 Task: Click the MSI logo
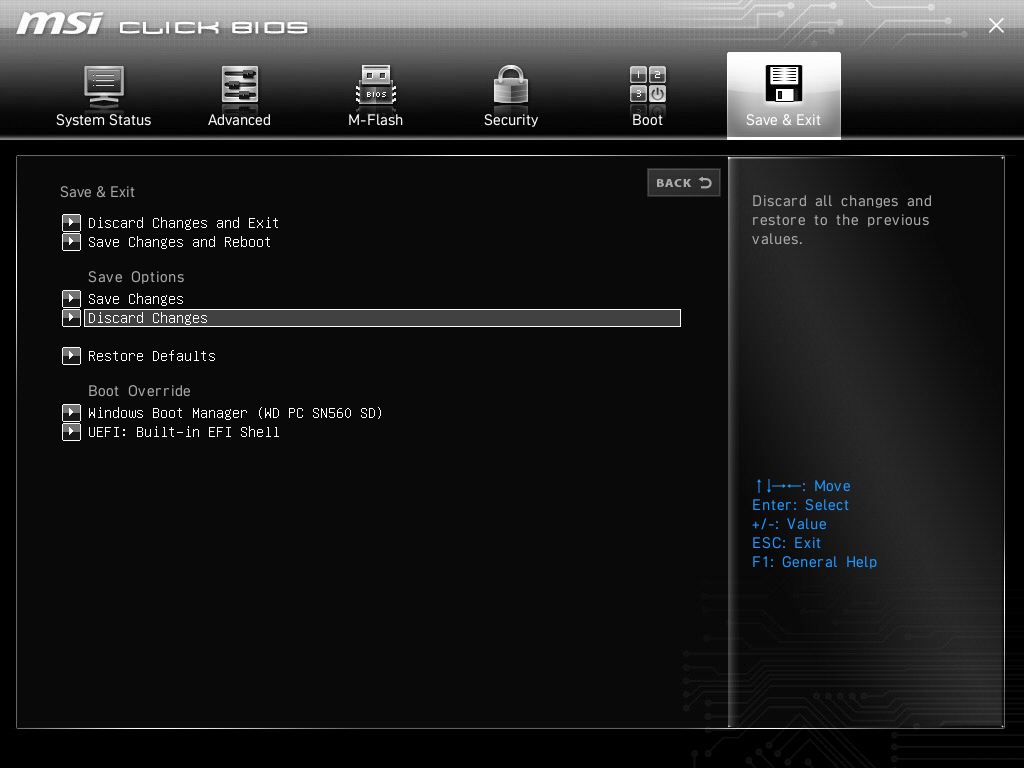59,24
